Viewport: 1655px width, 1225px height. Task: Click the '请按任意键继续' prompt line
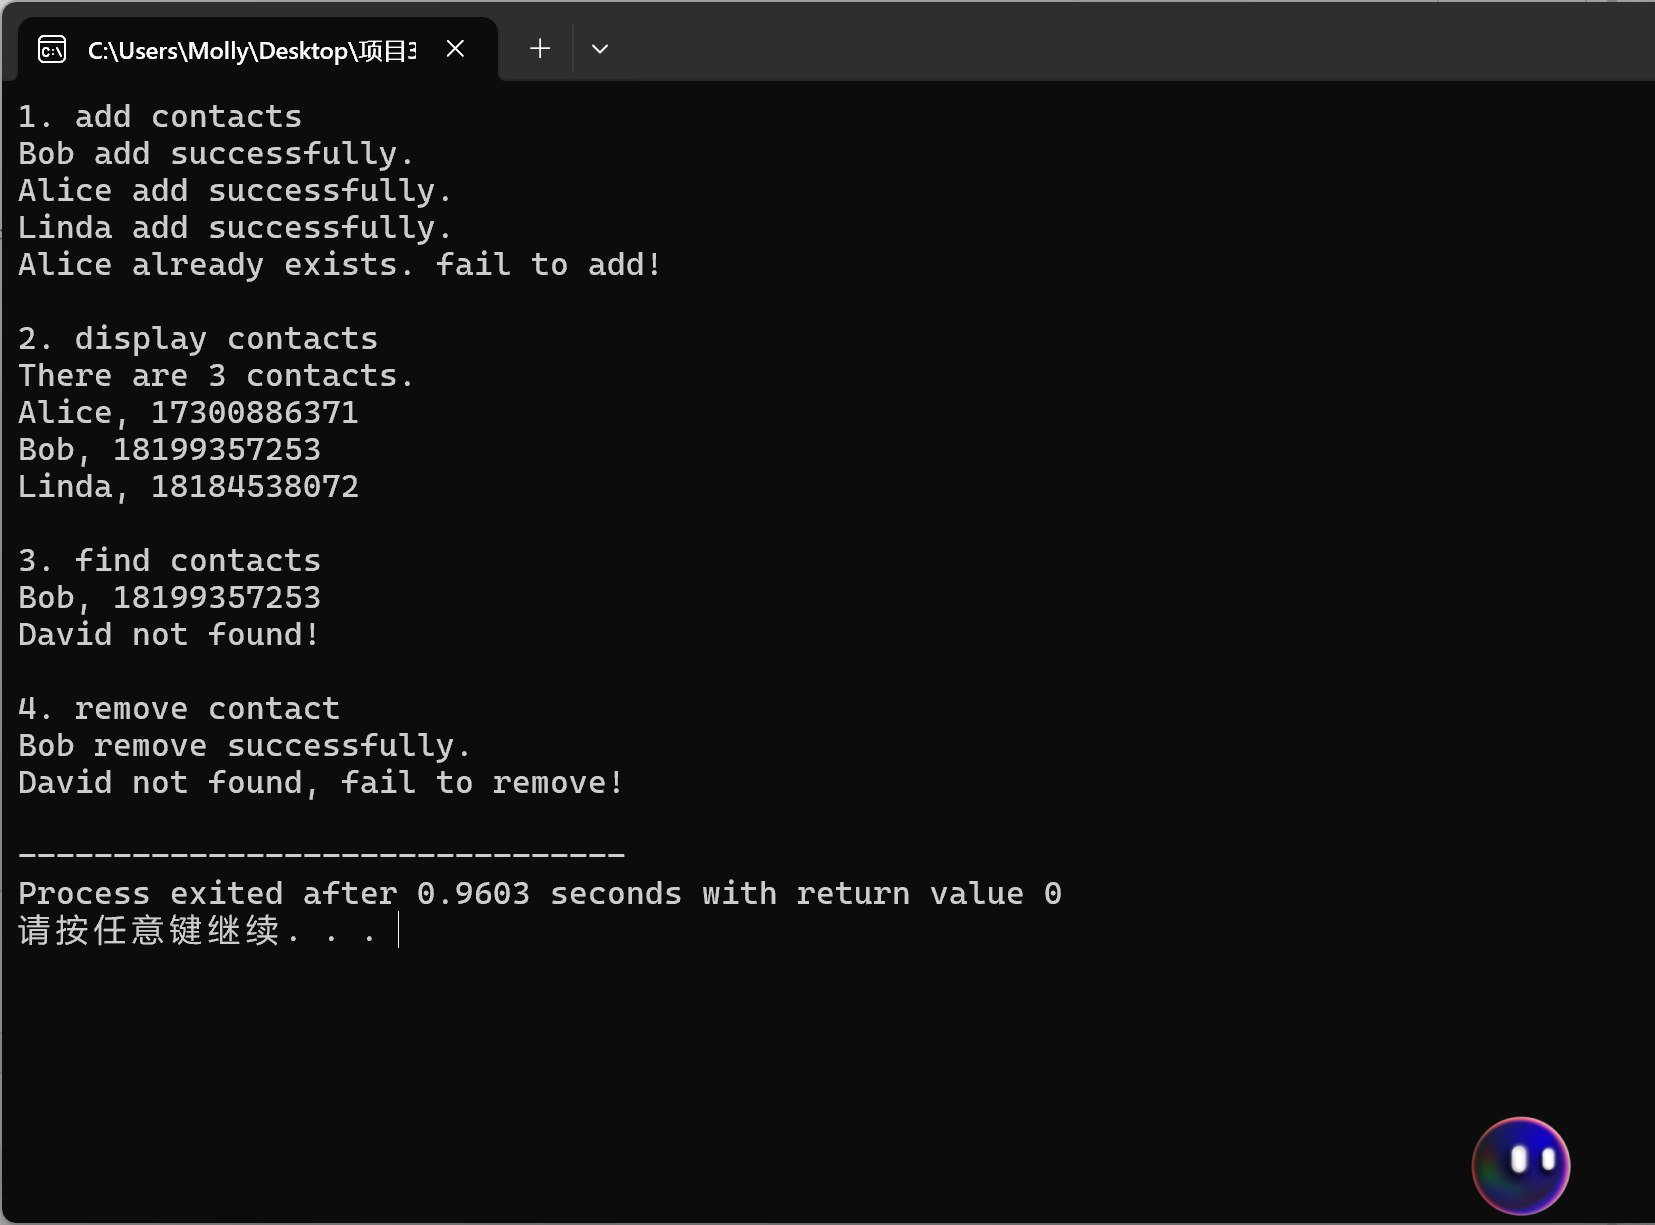click(x=198, y=931)
